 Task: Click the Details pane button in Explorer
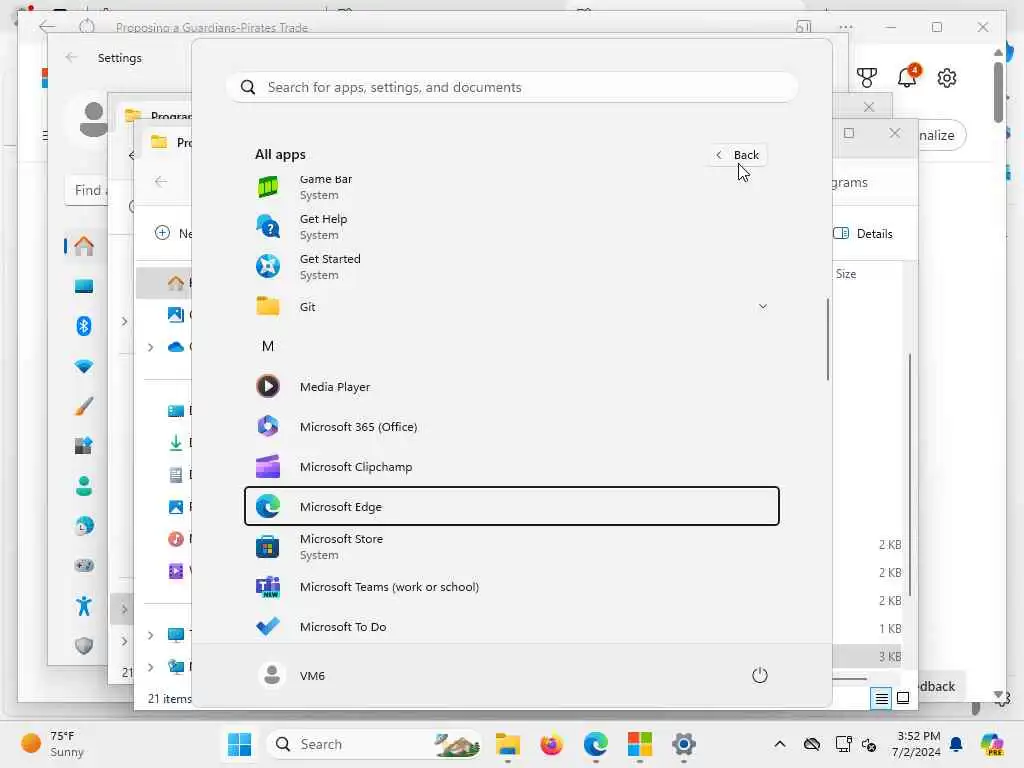[x=862, y=233]
